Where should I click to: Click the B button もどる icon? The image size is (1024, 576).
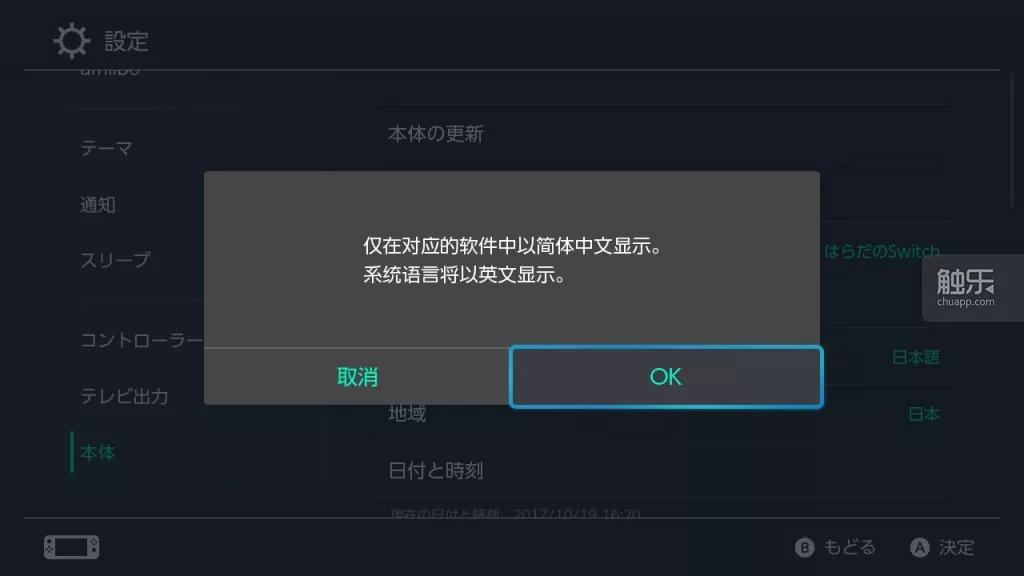[x=805, y=547]
